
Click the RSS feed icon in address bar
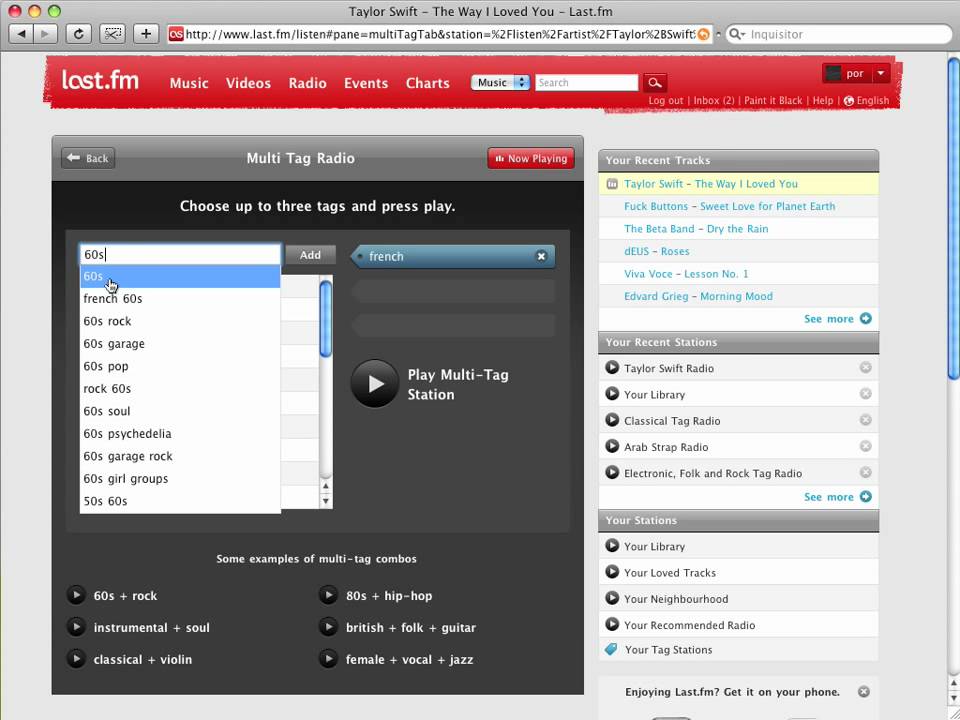[x=703, y=34]
